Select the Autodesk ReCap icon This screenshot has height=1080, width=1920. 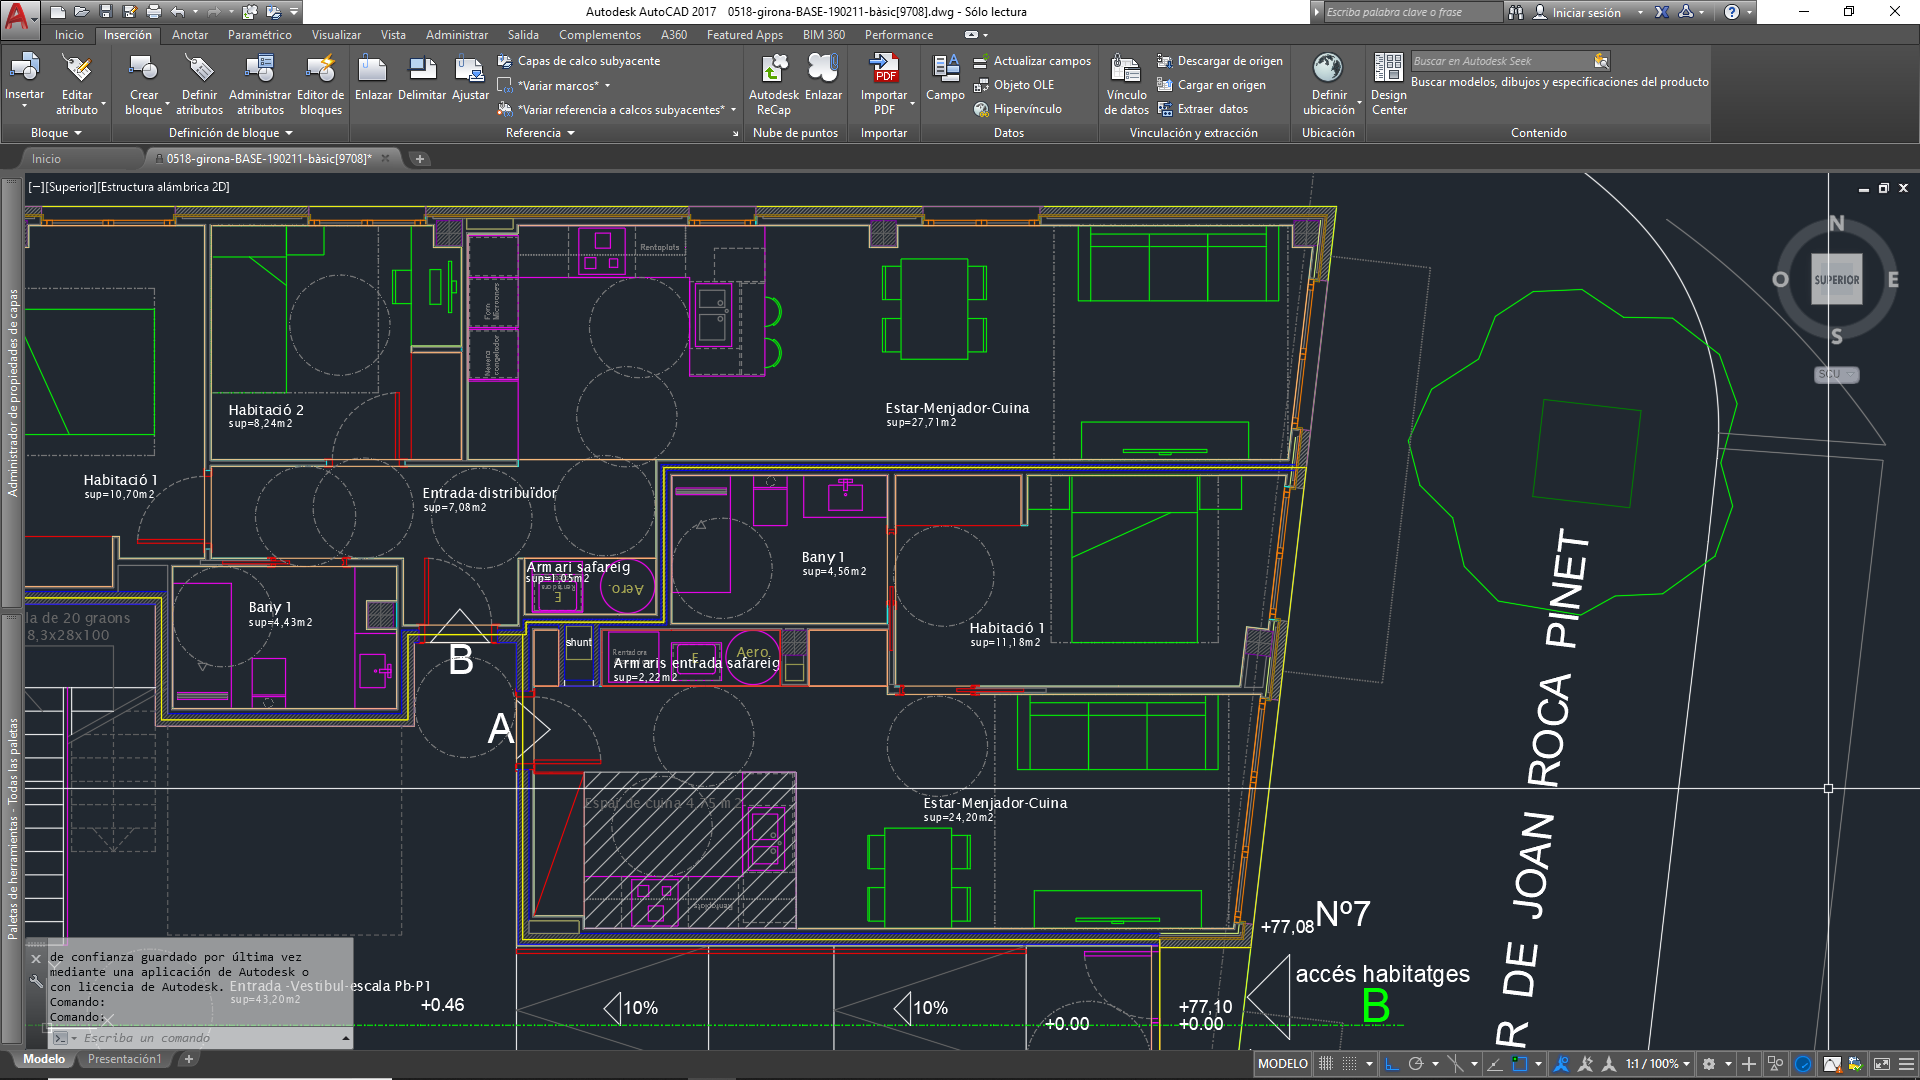tap(773, 68)
